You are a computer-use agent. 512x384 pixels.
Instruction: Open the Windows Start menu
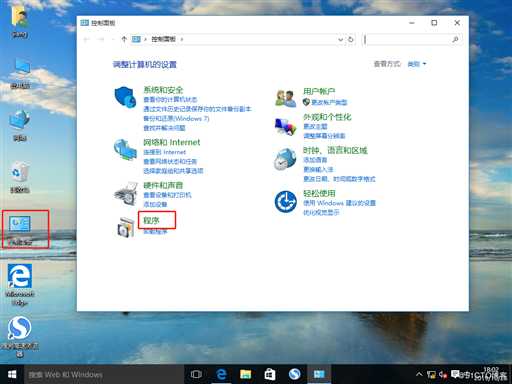(12, 374)
